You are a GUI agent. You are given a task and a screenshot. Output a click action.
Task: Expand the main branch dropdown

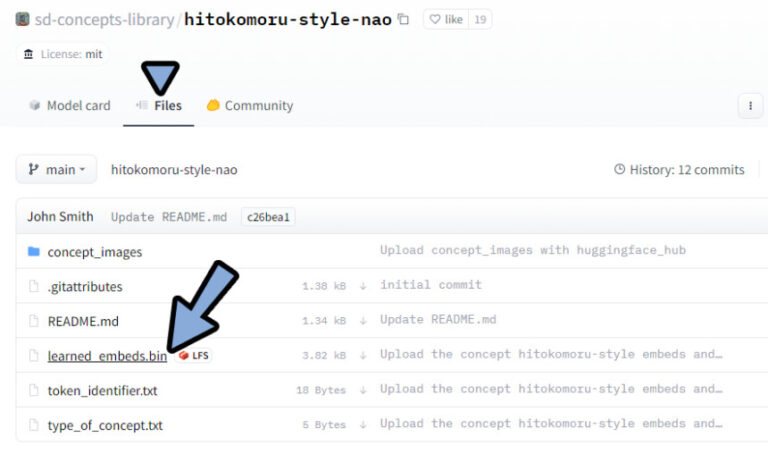56,169
